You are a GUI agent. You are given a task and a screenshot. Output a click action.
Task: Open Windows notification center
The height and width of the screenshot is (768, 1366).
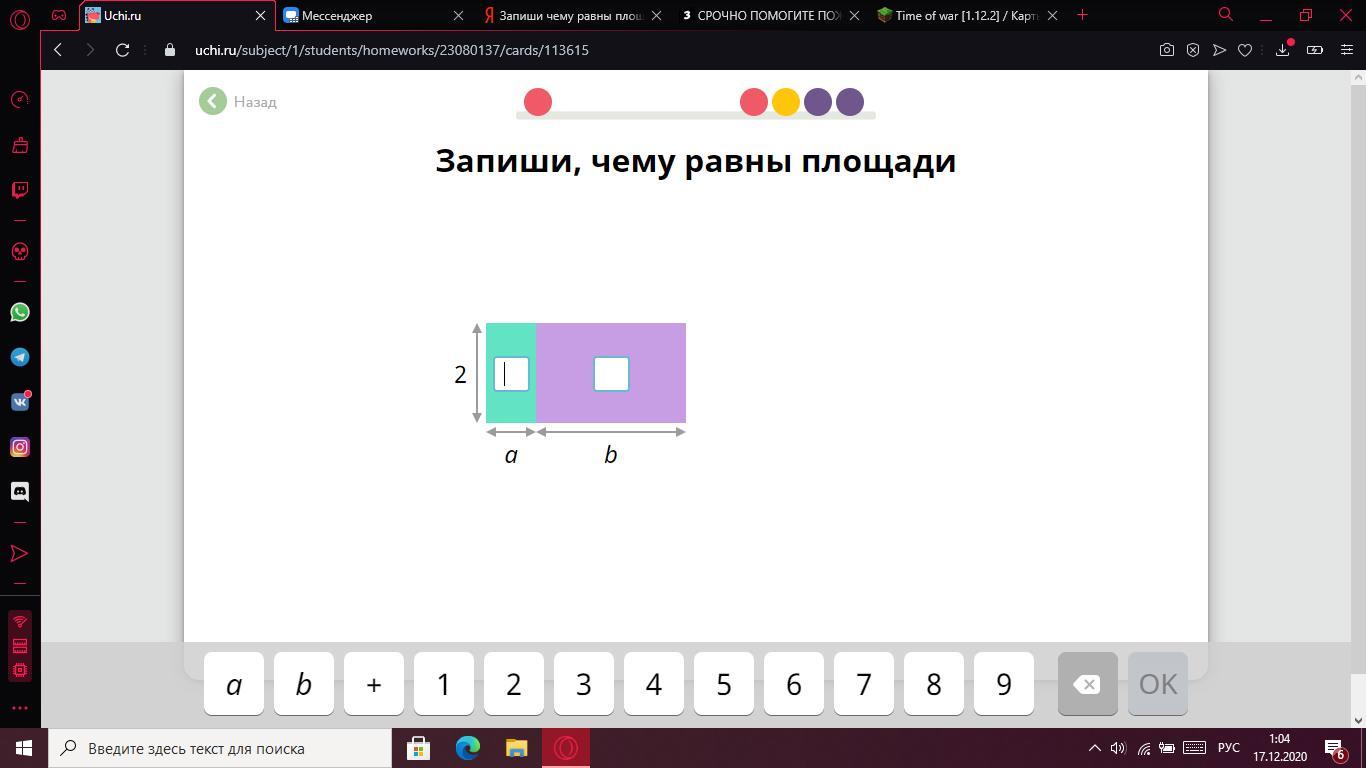(1335, 748)
